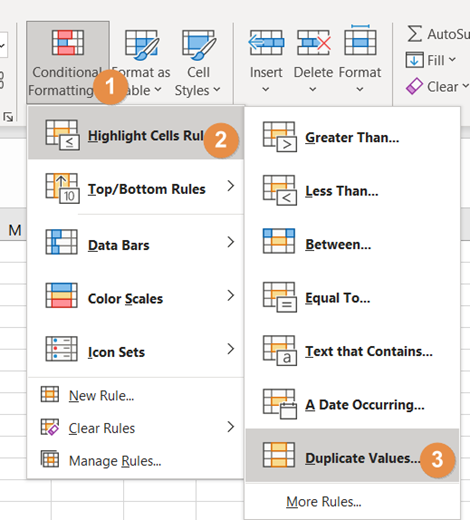The height and width of the screenshot is (520, 470).
Task: Click the Icon Sets icon
Action: (x=62, y=349)
